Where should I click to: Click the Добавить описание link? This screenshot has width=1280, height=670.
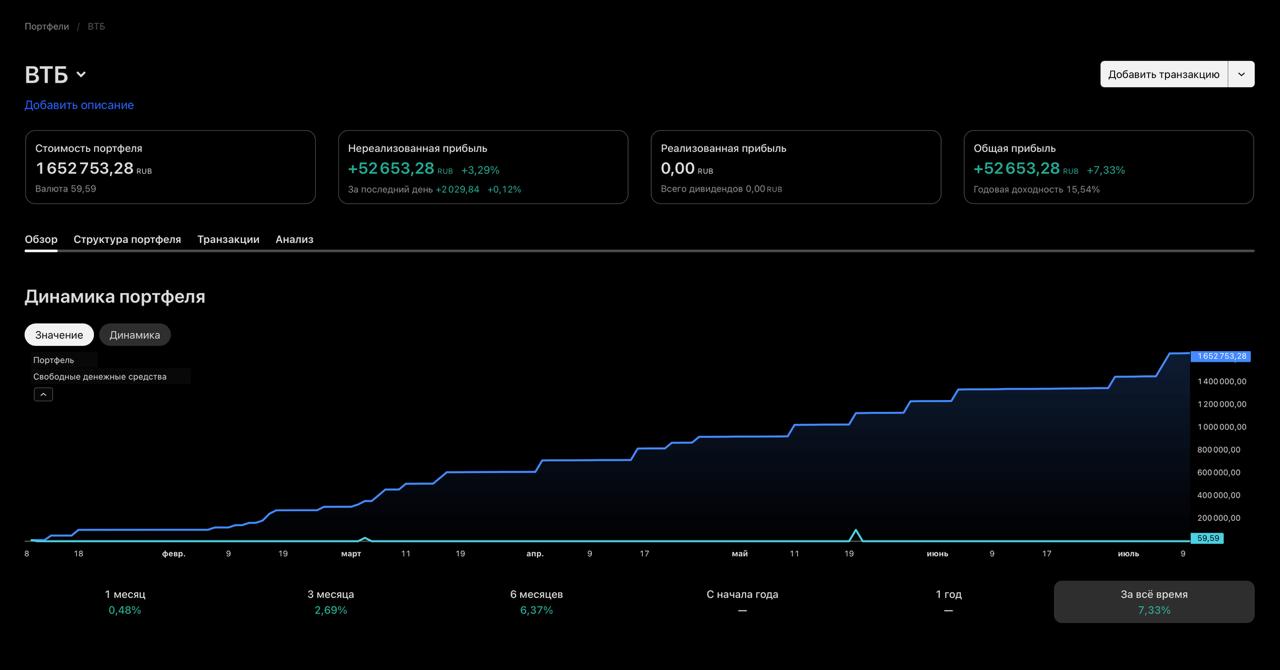[x=79, y=105]
